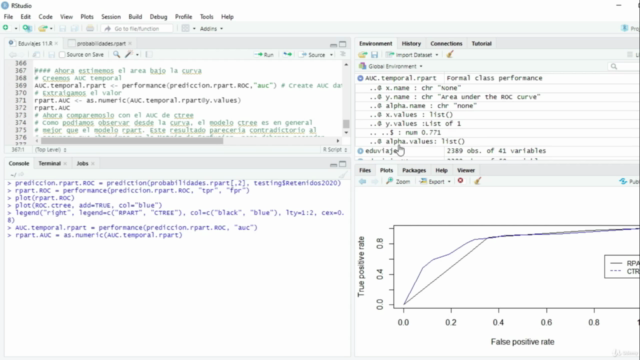The width and height of the screenshot is (640, 360).
Task: Toggle the Source on Save checkbox
Action: [x=62, y=54]
